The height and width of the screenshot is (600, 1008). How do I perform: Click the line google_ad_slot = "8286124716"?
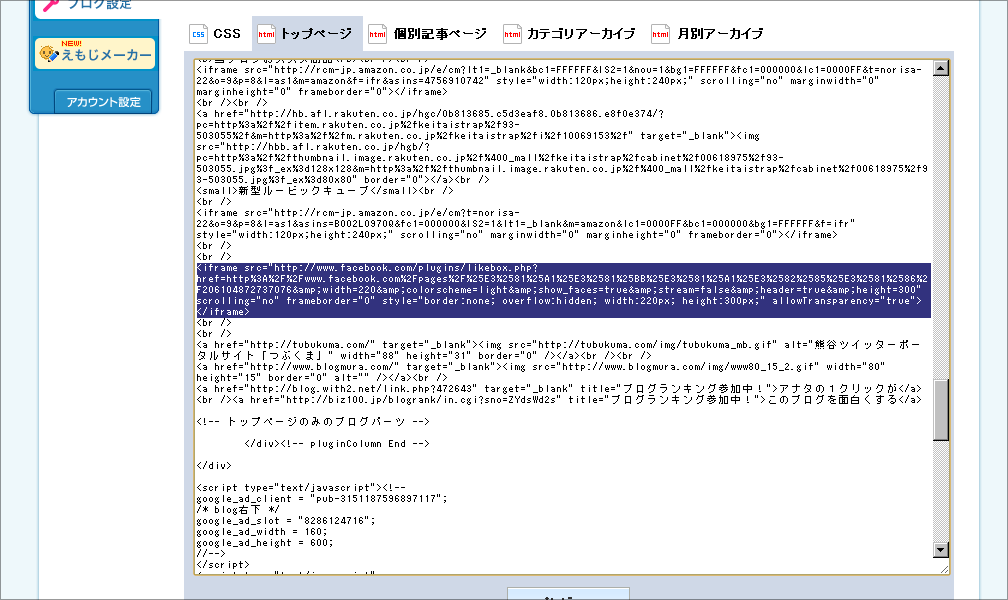point(286,521)
